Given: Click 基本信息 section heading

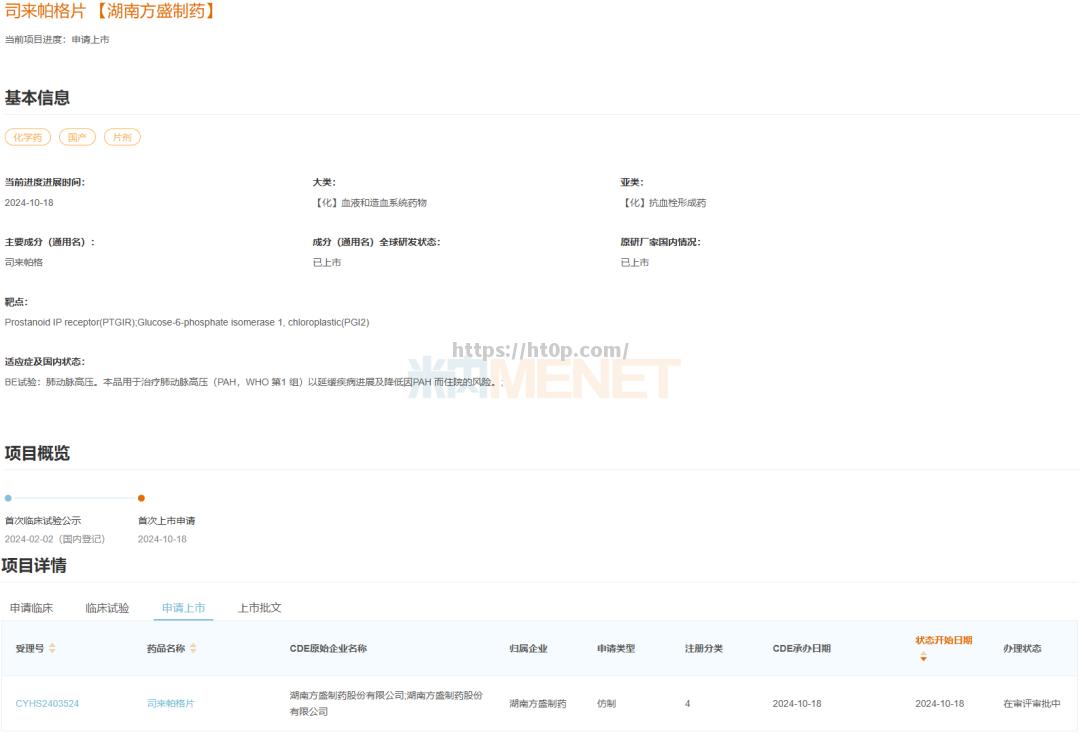Looking at the screenshot, I should pyautogui.click(x=37, y=98).
